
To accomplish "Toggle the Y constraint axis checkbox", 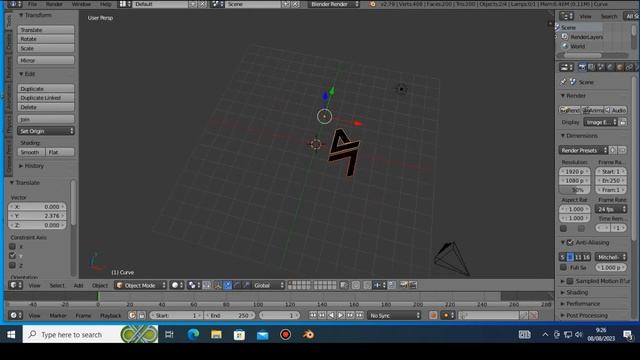I will click(x=12, y=256).
